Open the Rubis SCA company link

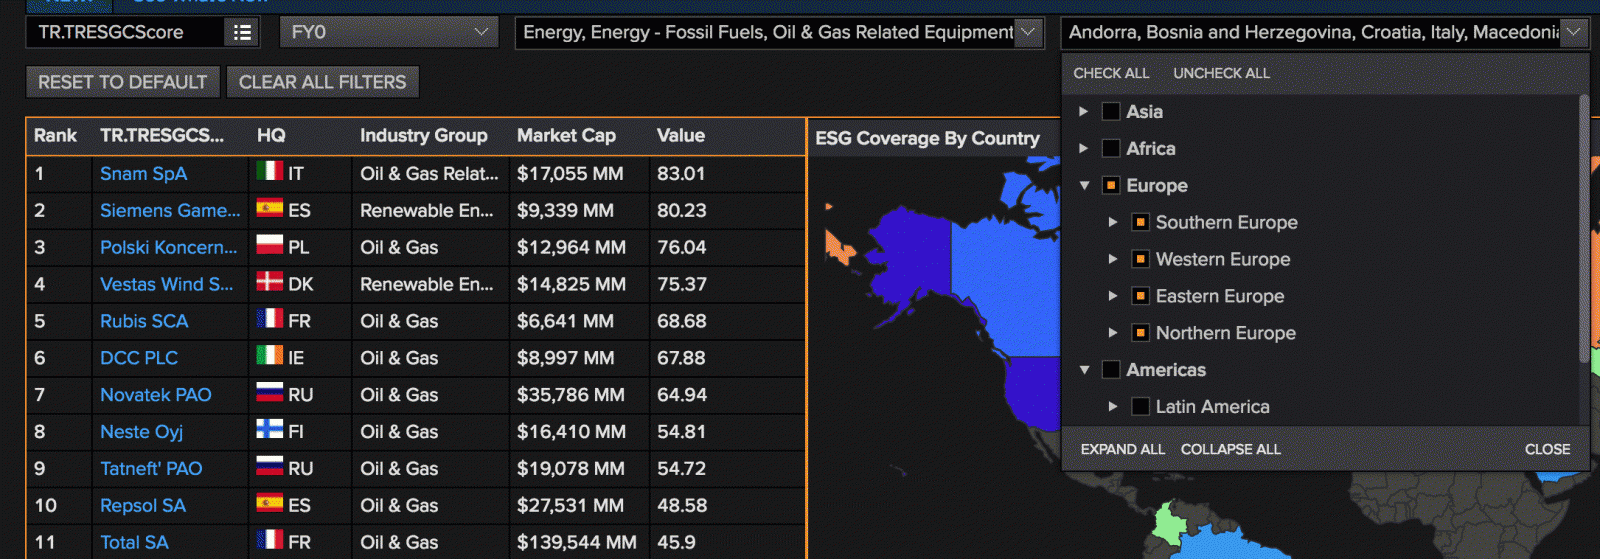pyautogui.click(x=144, y=321)
